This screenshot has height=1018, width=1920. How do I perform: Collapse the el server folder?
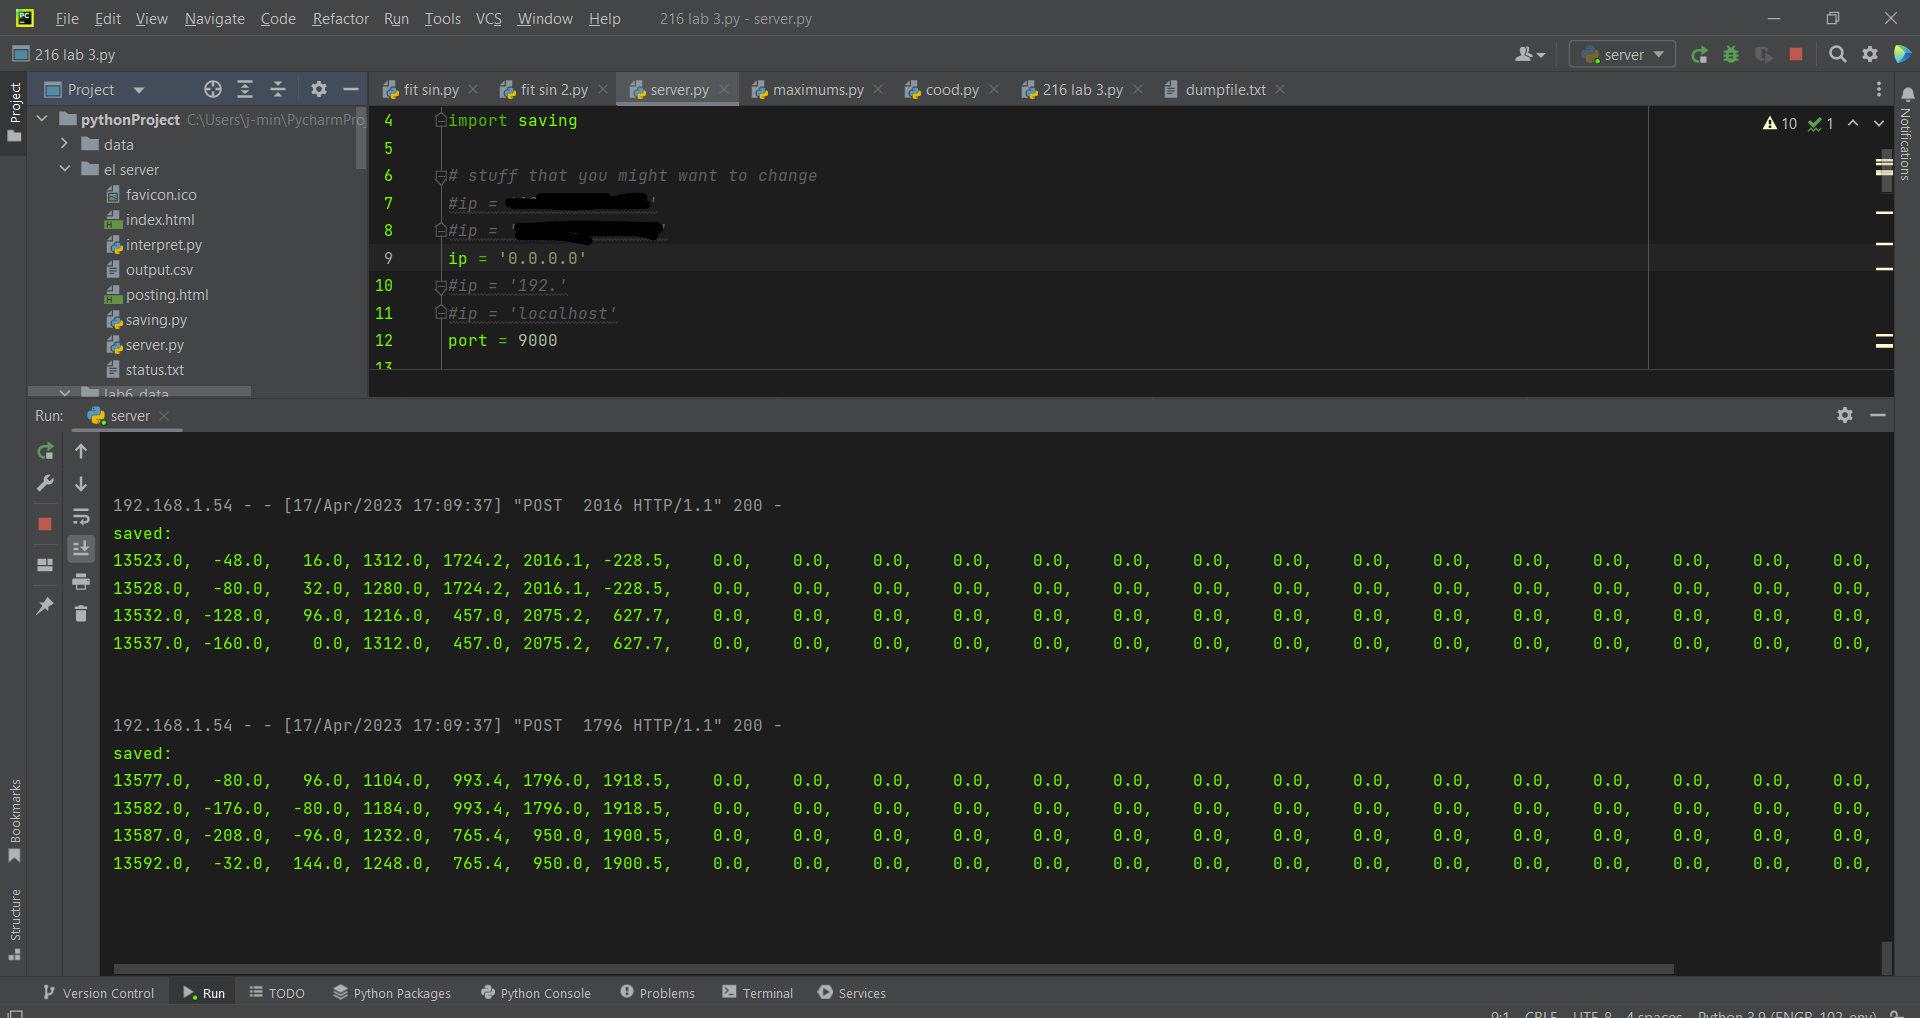point(64,169)
